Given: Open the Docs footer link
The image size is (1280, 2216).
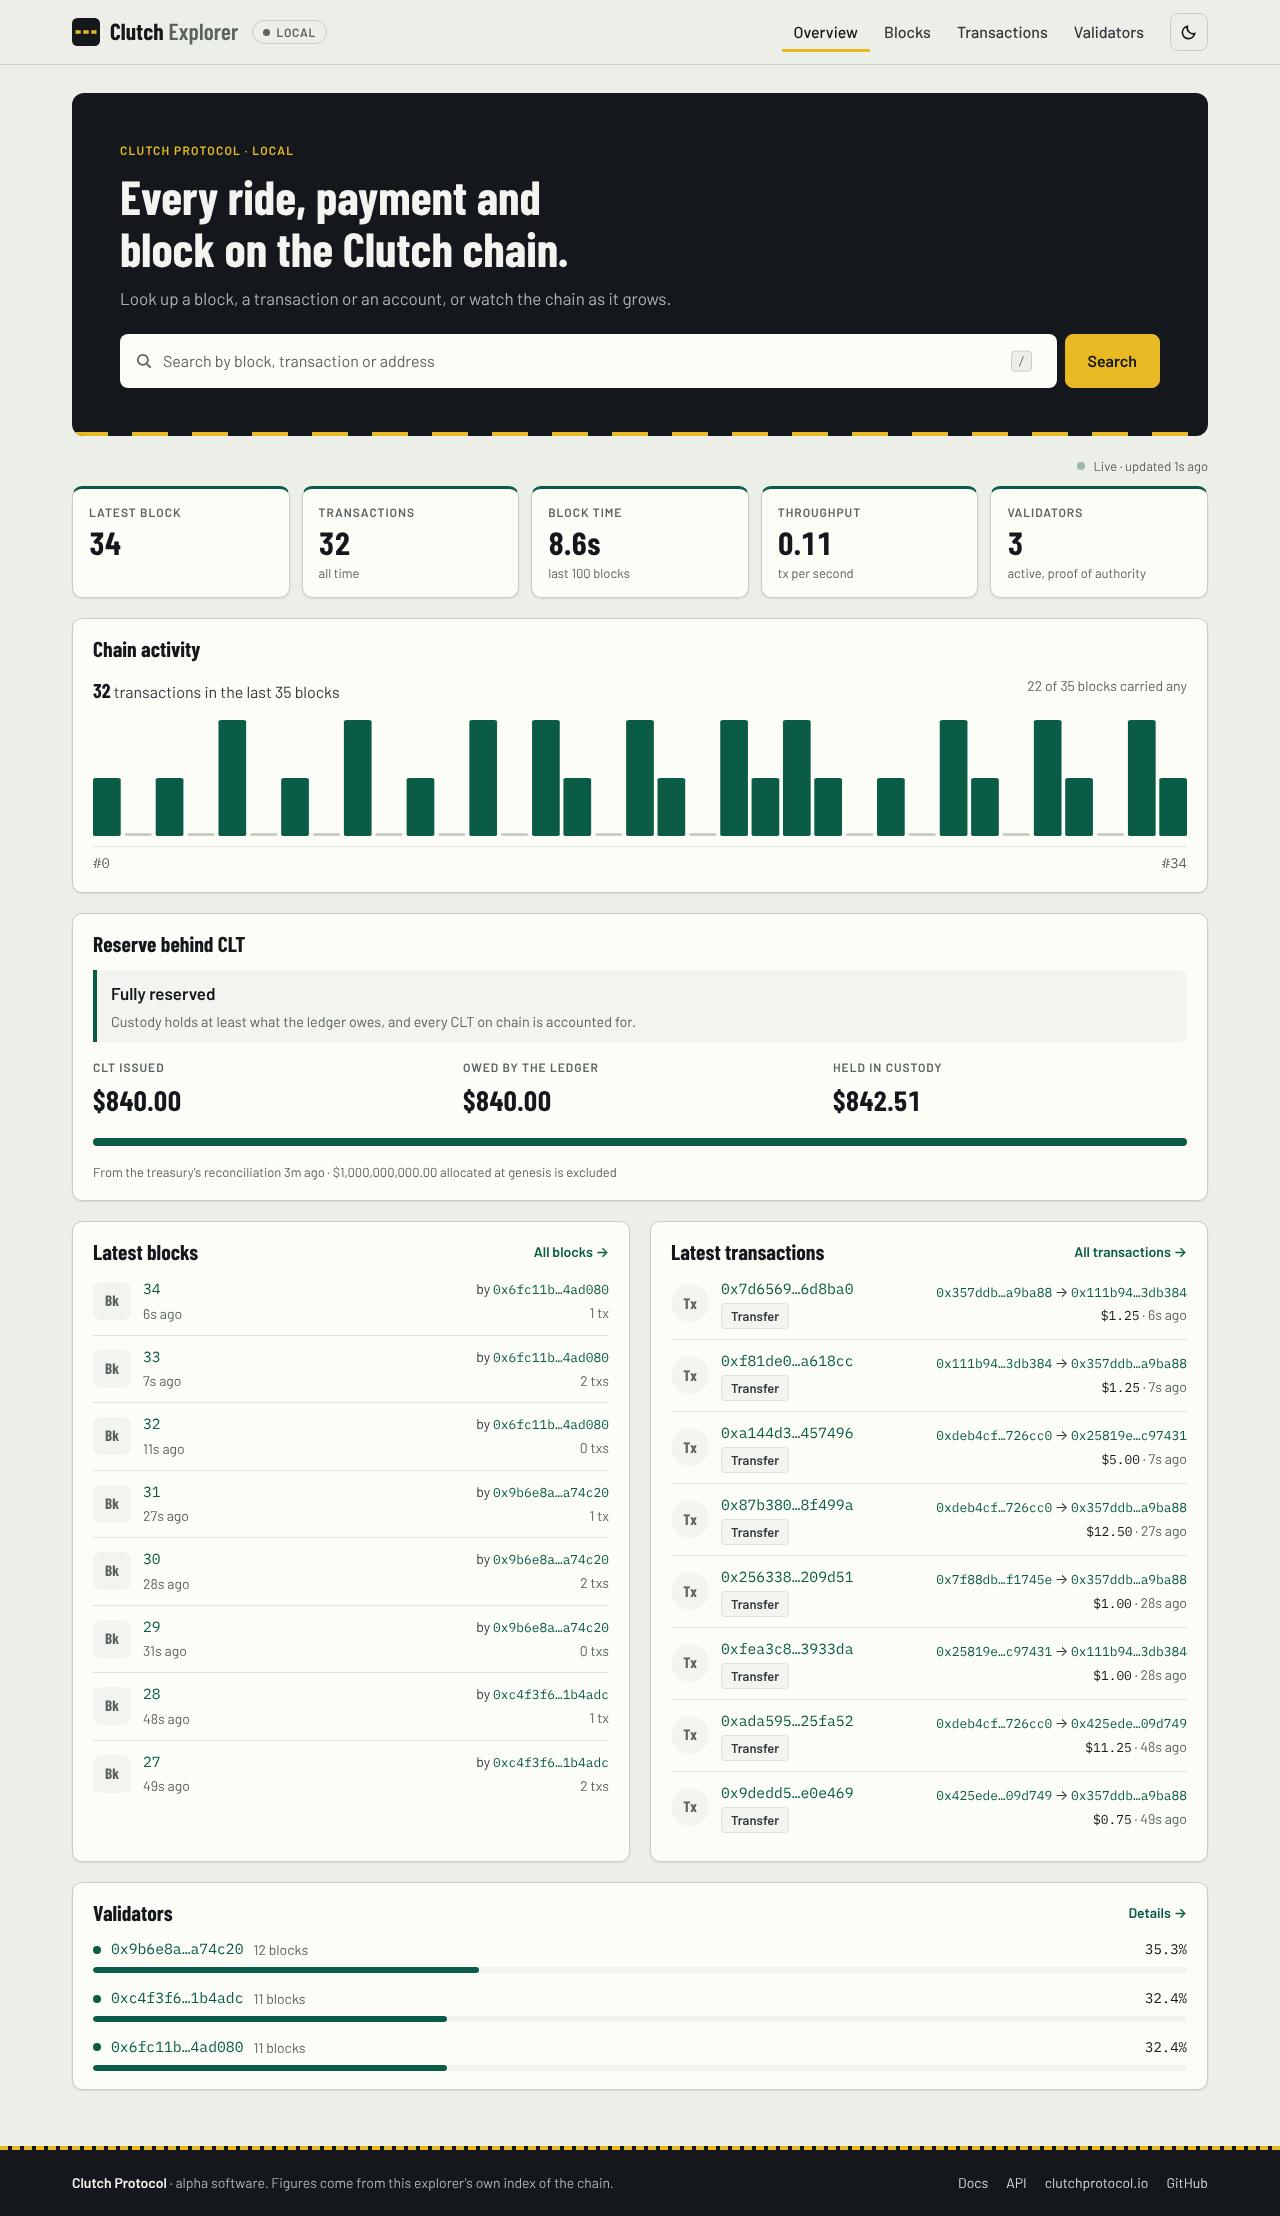Looking at the screenshot, I should (973, 2183).
